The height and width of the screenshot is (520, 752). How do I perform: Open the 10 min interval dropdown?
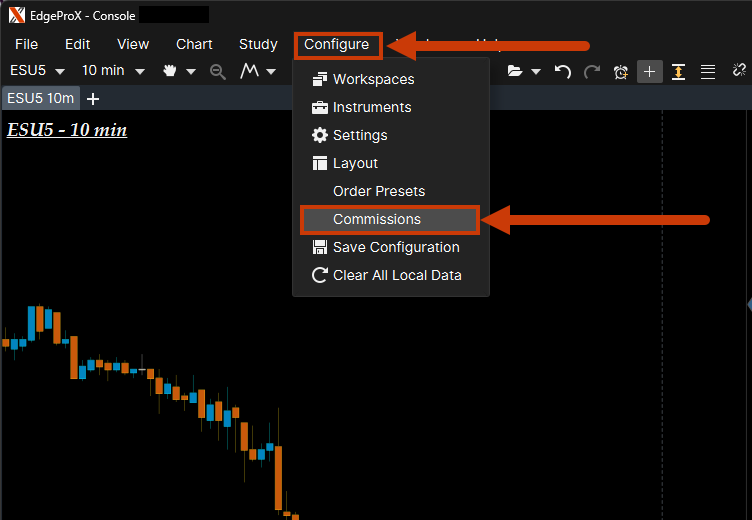pos(113,71)
